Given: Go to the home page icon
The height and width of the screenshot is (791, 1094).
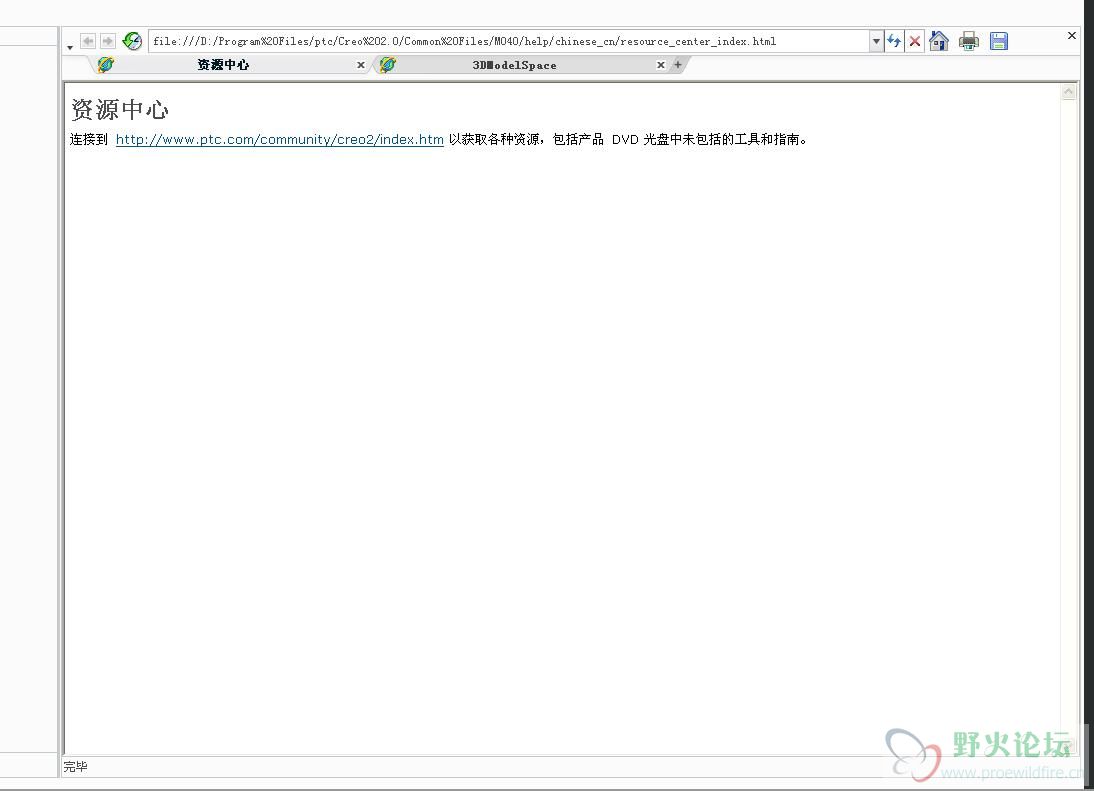Looking at the screenshot, I should (x=939, y=41).
